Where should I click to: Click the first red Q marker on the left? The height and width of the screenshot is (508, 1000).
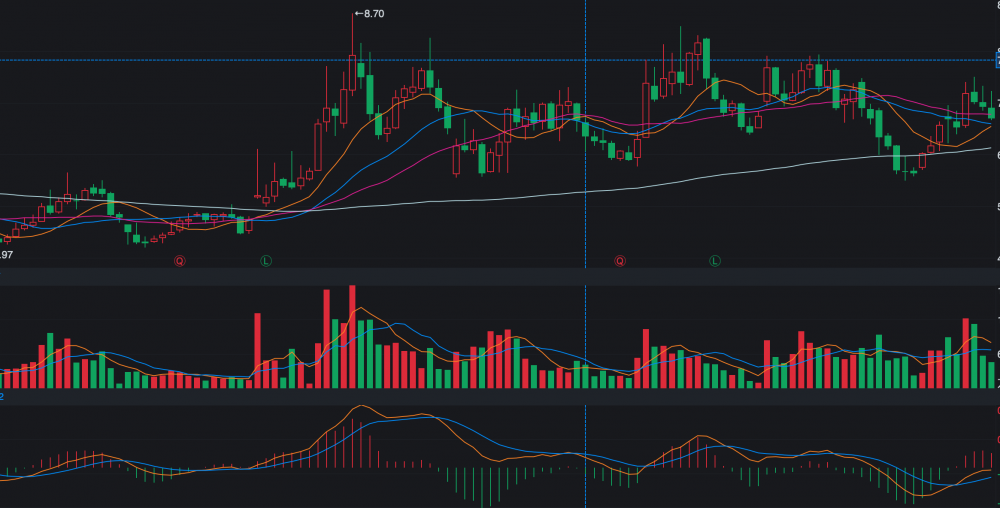click(180, 261)
